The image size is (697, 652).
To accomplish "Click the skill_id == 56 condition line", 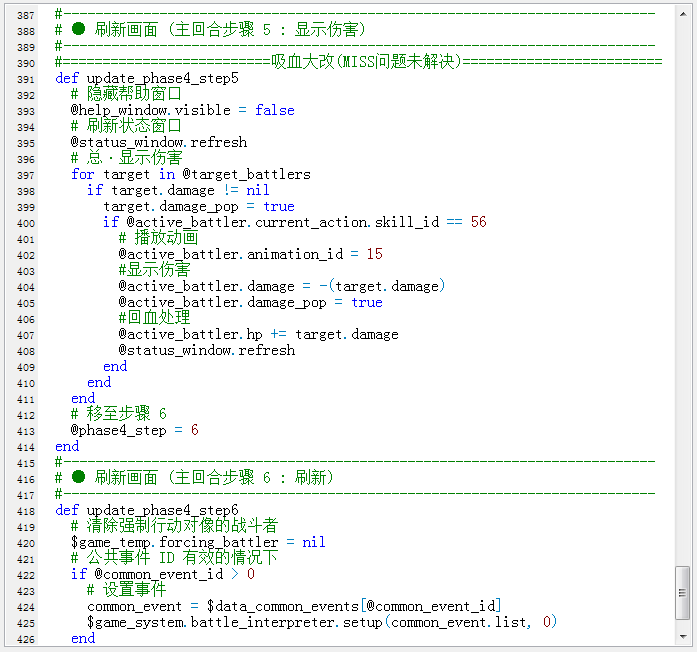I will point(295,222).
